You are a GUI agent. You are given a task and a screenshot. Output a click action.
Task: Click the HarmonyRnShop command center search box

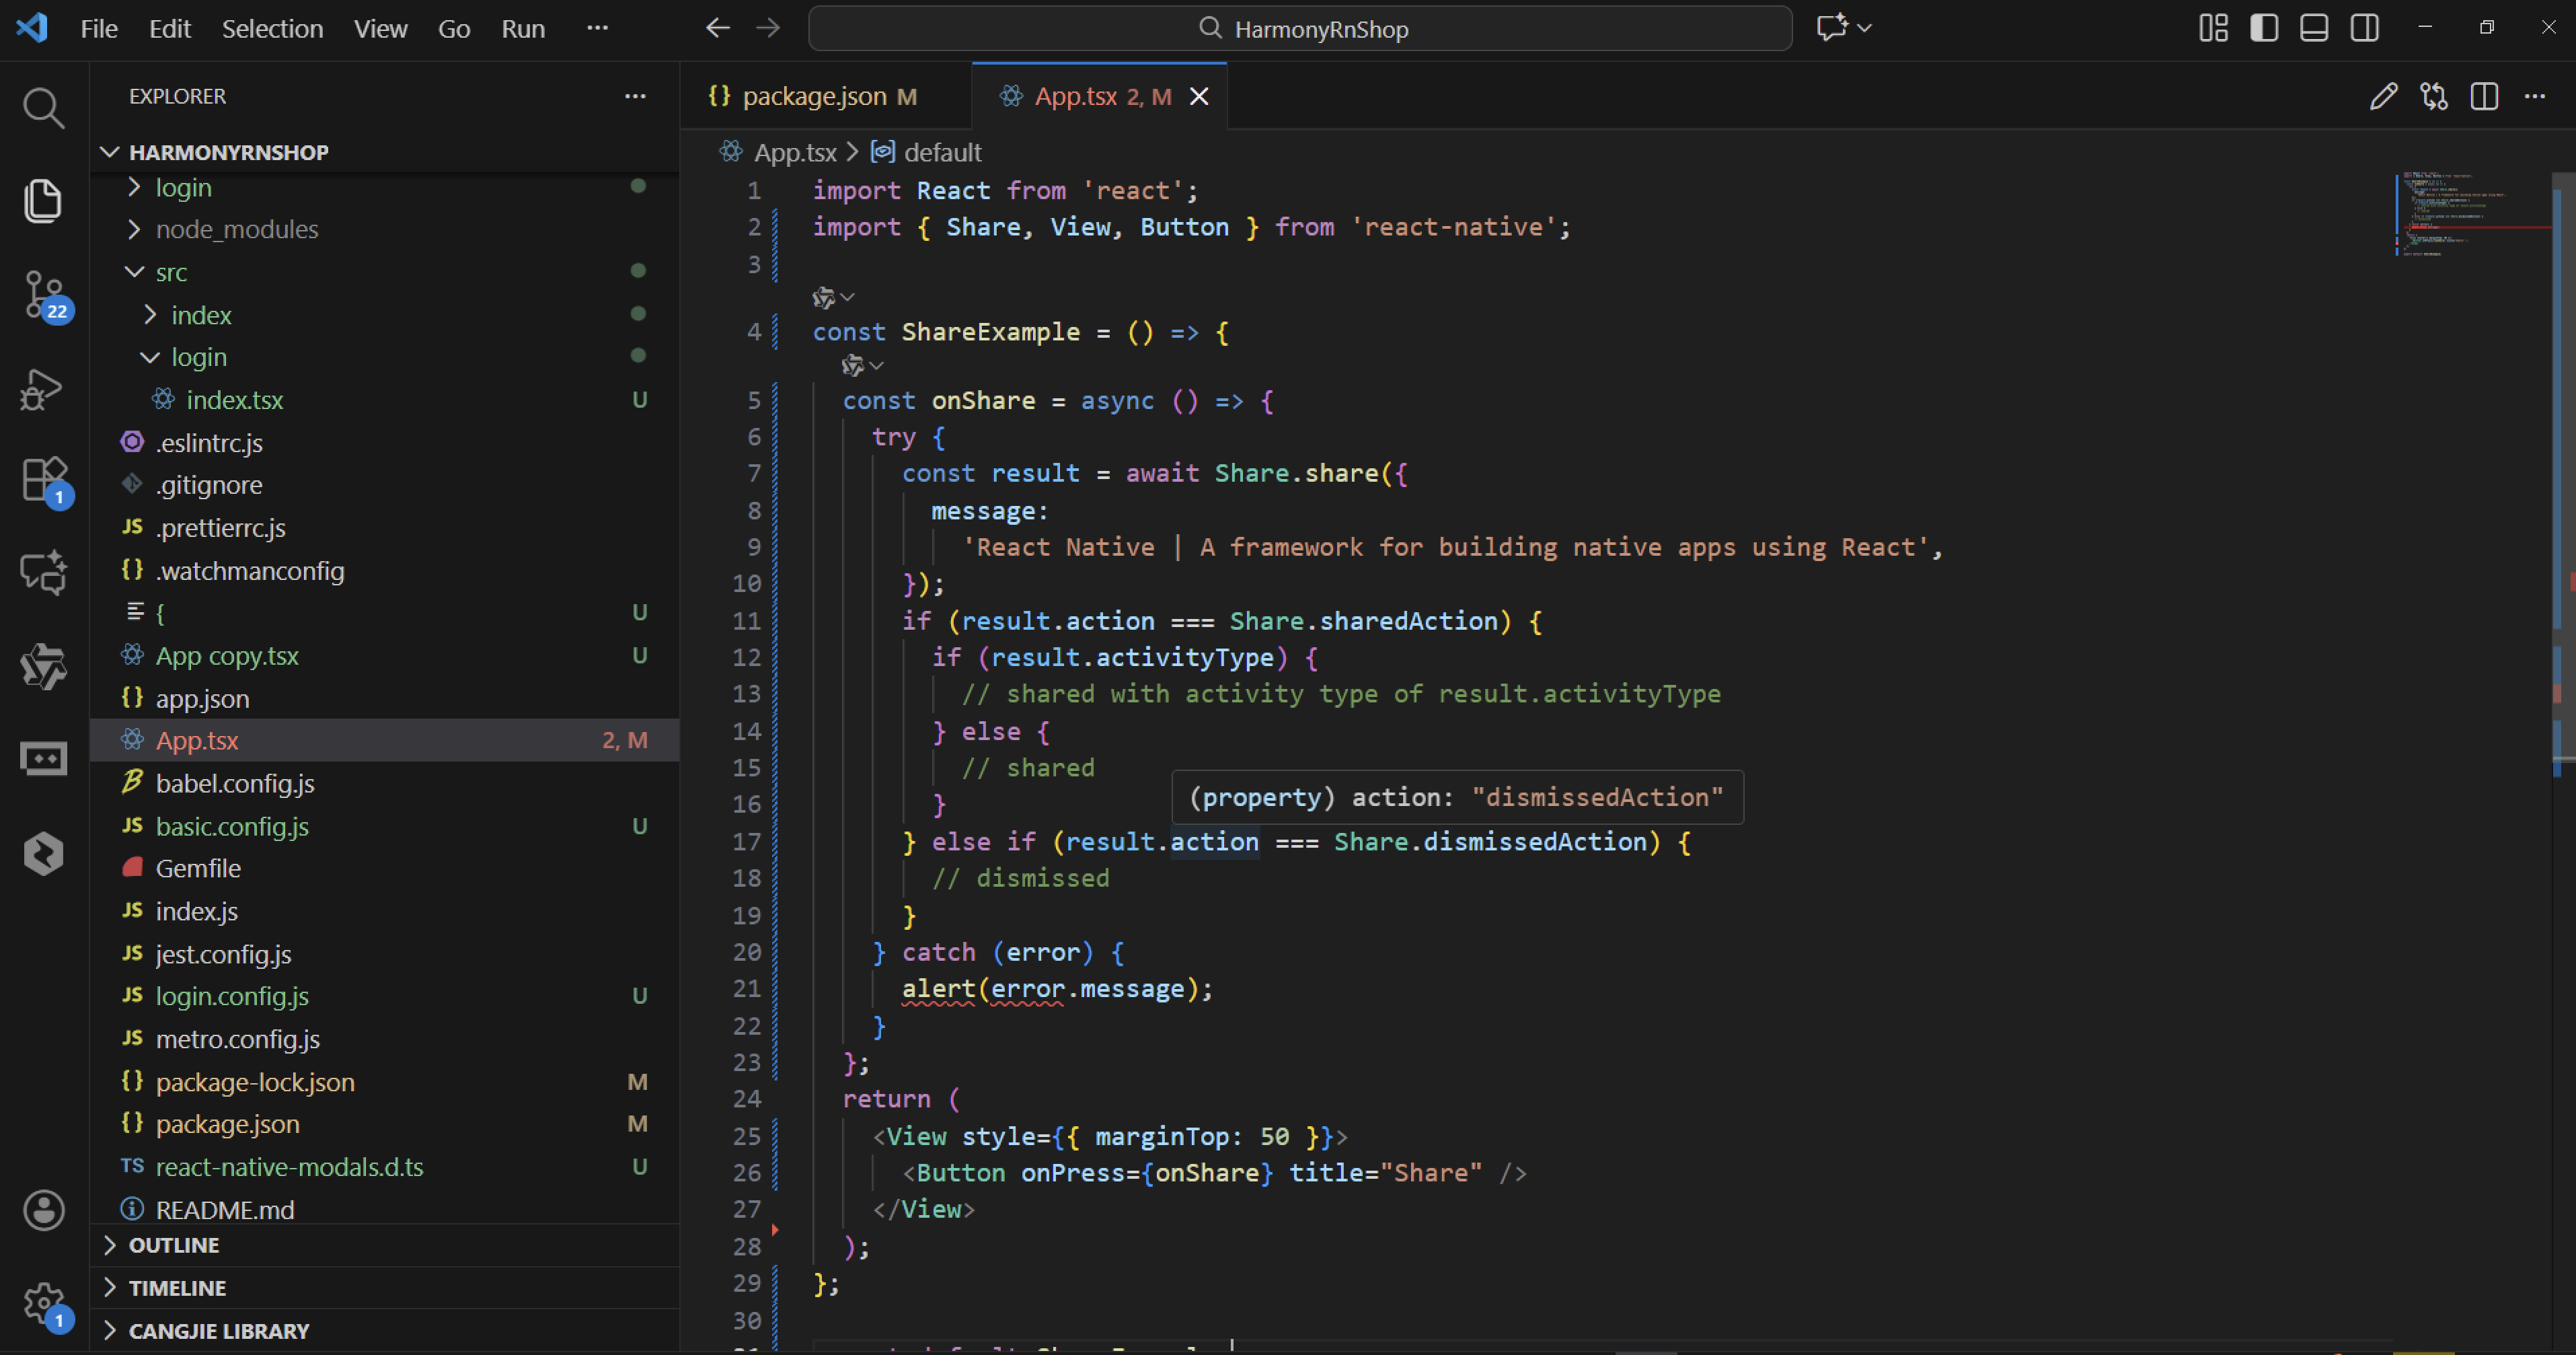tap(1300, 28)
